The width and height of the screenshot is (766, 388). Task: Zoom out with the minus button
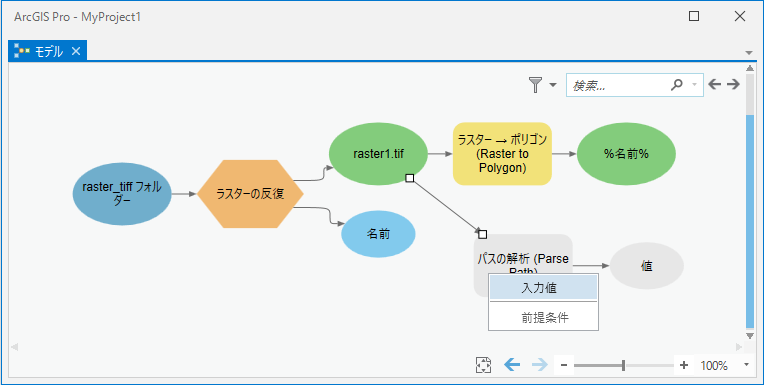tap(564, 365)
